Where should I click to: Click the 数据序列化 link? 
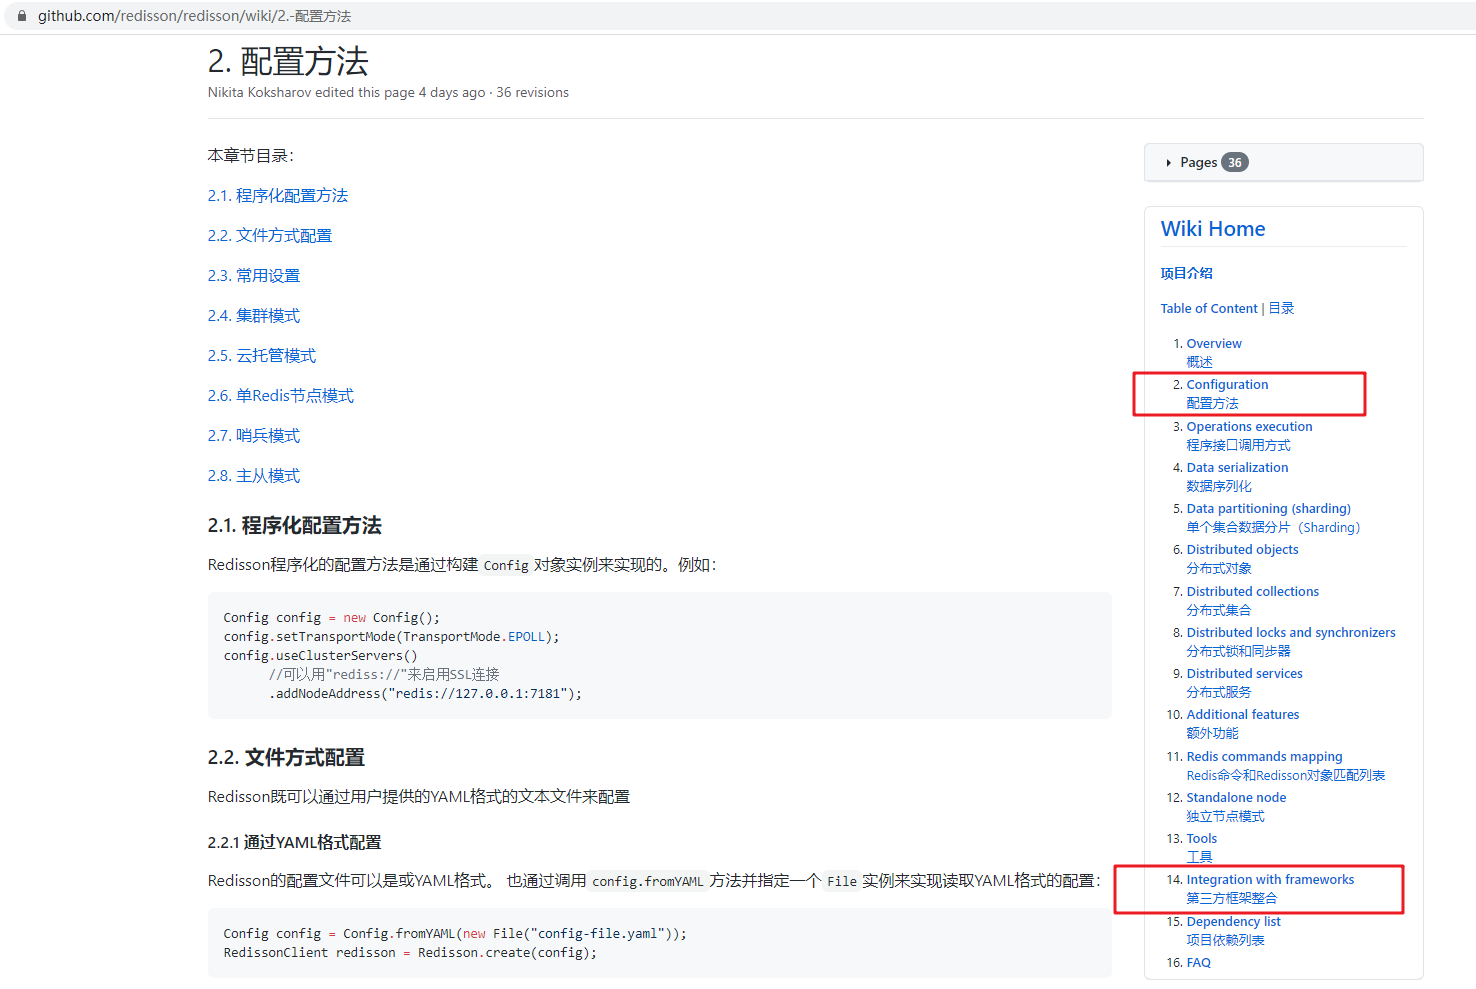click(x=1219, y=486)
